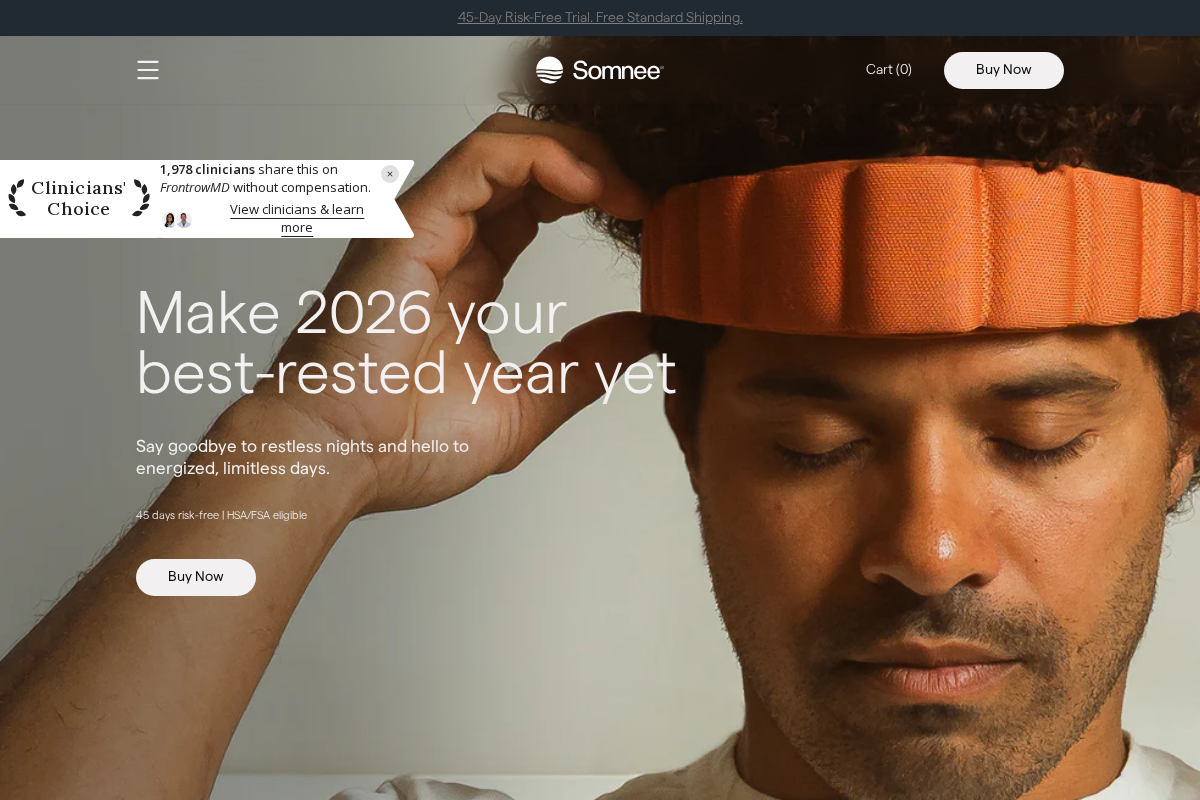Click the right laurel icon of the badge
1200x800 pixels.
click(141, 198)
